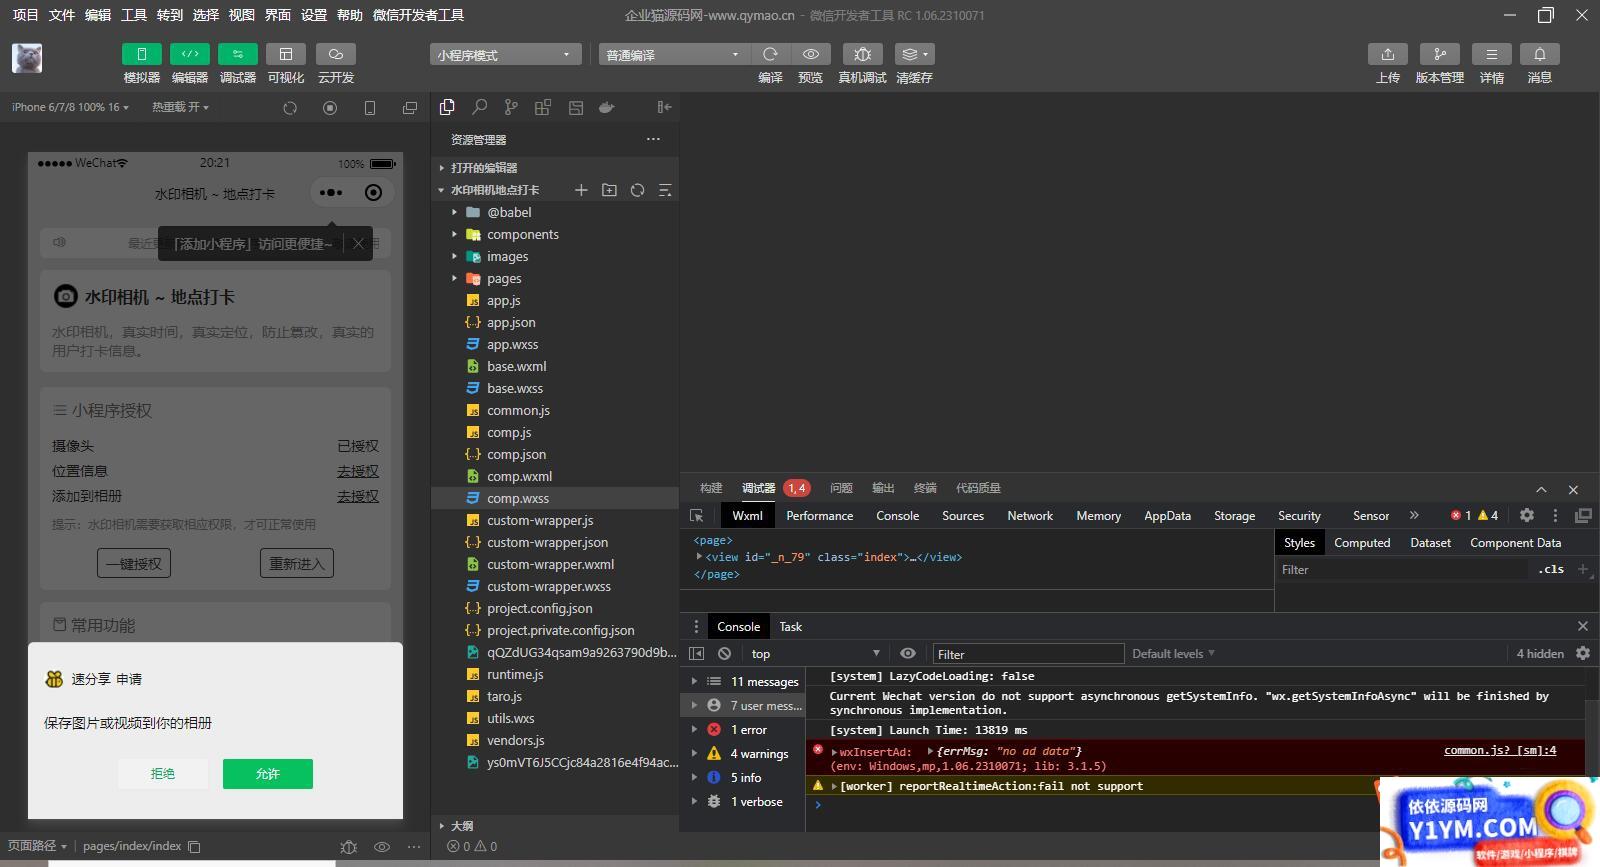This screenshot has height=867, width=1600.
Task: Select the element inspector tool
Action: click(697, 516)
